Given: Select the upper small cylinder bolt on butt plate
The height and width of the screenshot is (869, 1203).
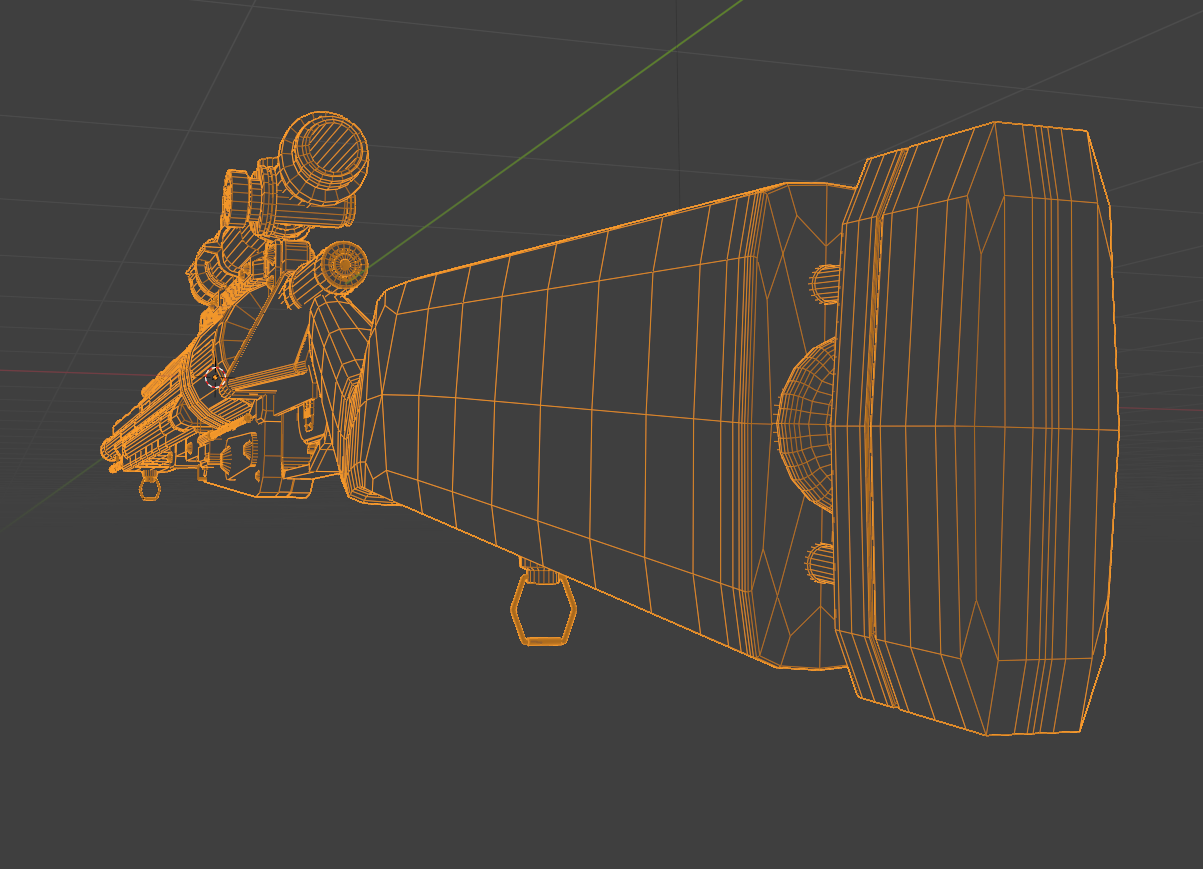Looking at the screenshot, I should tap(825, 284).
